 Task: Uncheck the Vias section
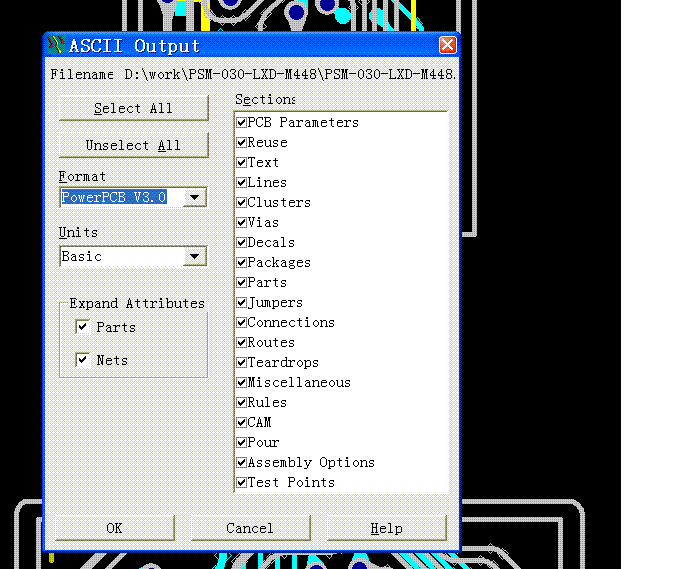(x=242, y=222)
